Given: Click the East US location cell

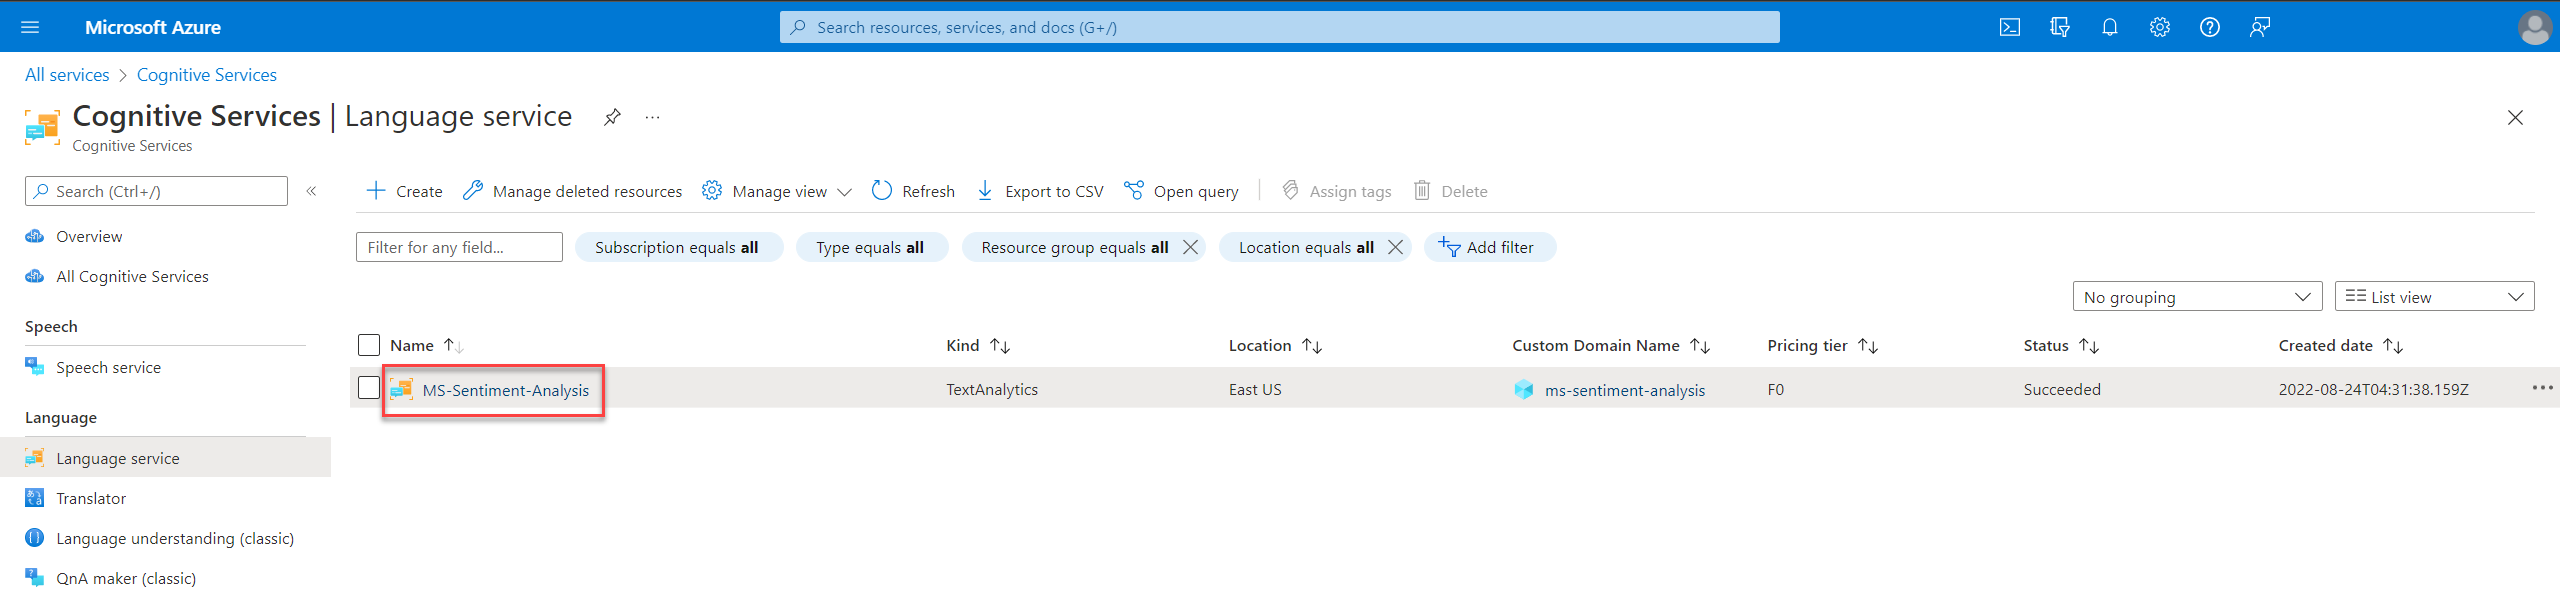Looking at the screenshot, I should point(1255,389).
